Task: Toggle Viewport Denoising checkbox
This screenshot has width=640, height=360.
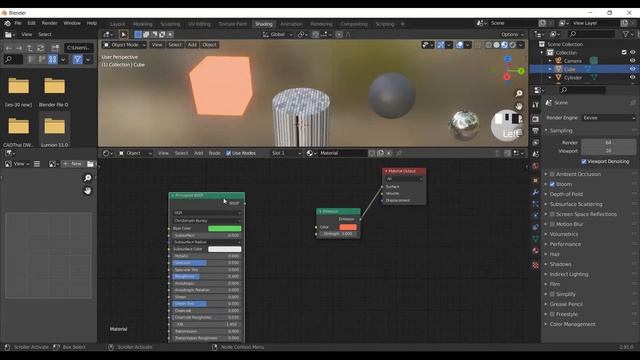Action: tap(584, 162)
